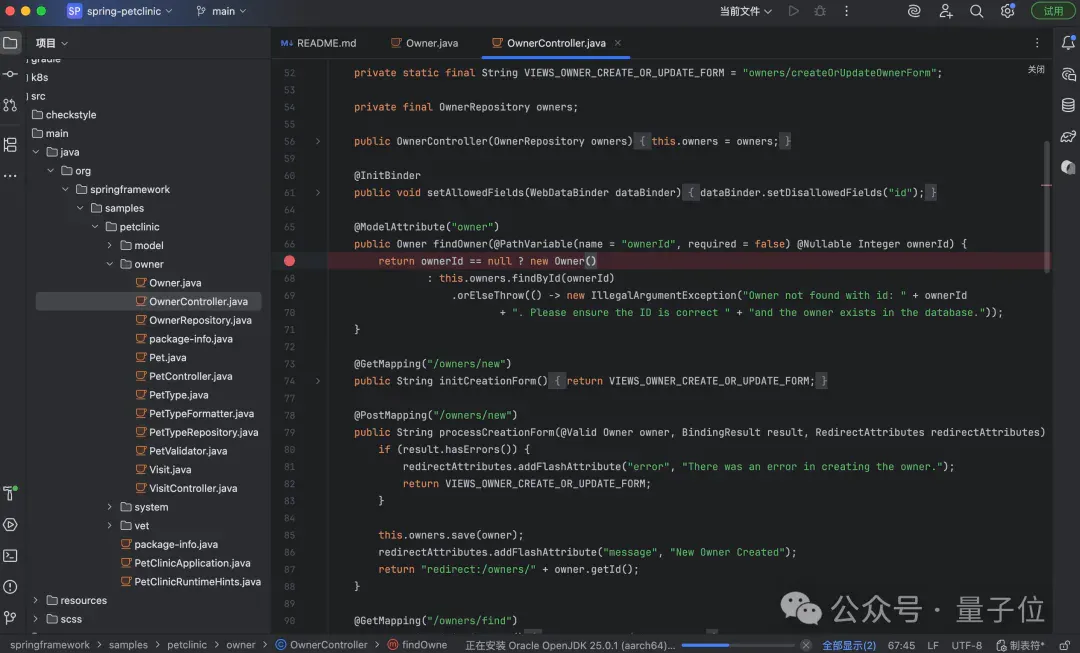
Task: Unfold initCreationForm method at line 74
Action: (318, 381)
